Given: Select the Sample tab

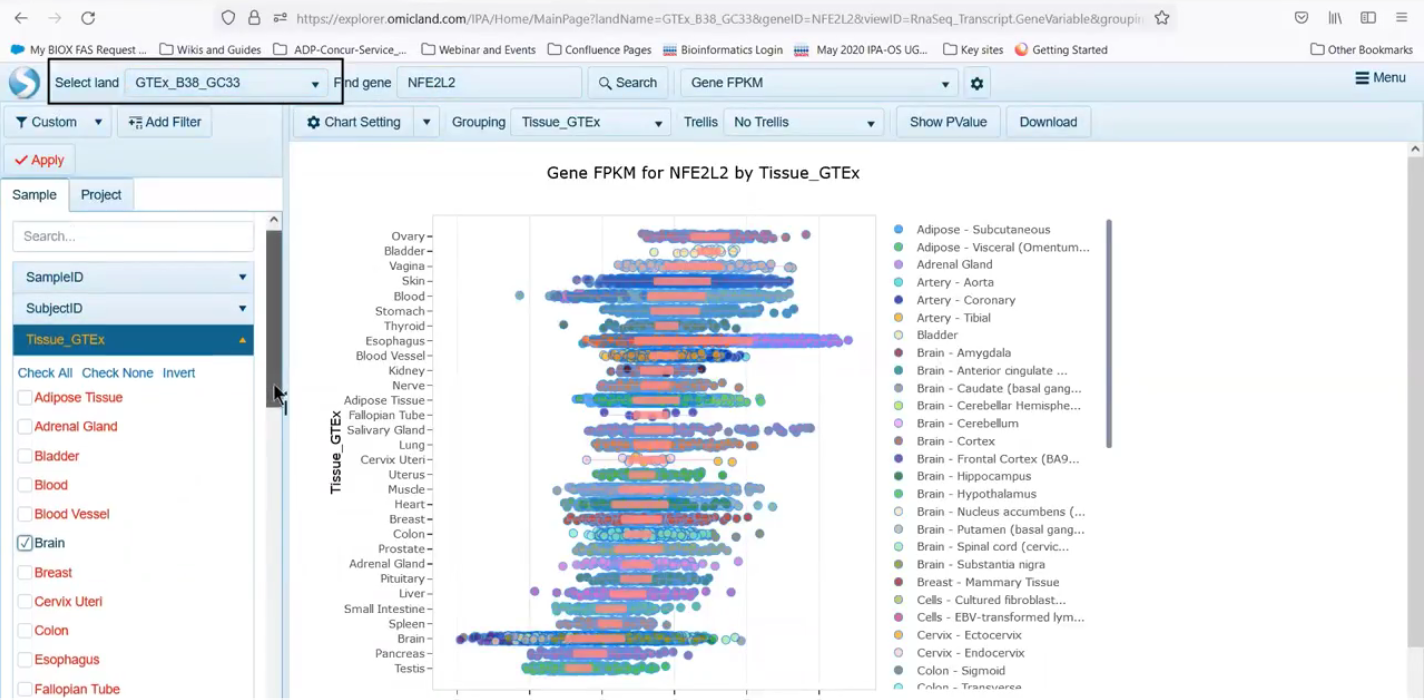Looking at the screenshot, I should (x=34, y=195).
